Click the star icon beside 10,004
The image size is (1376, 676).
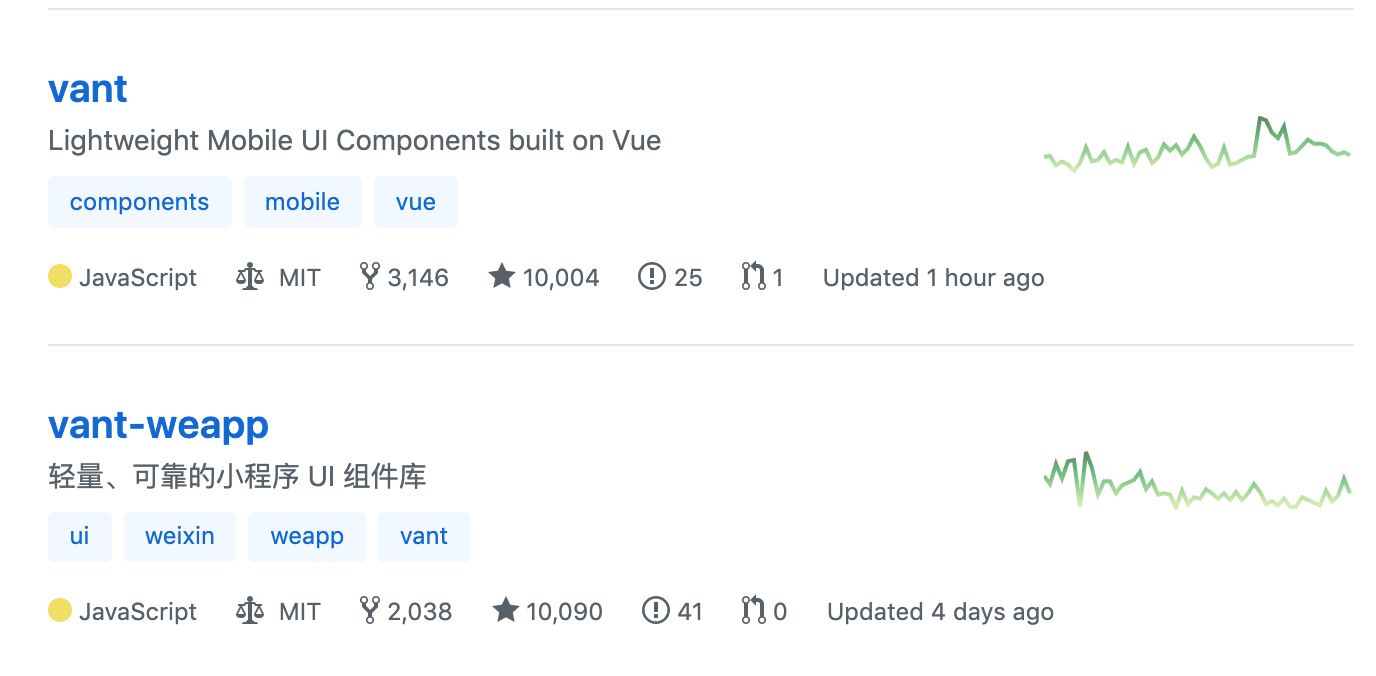coord(501,277)
